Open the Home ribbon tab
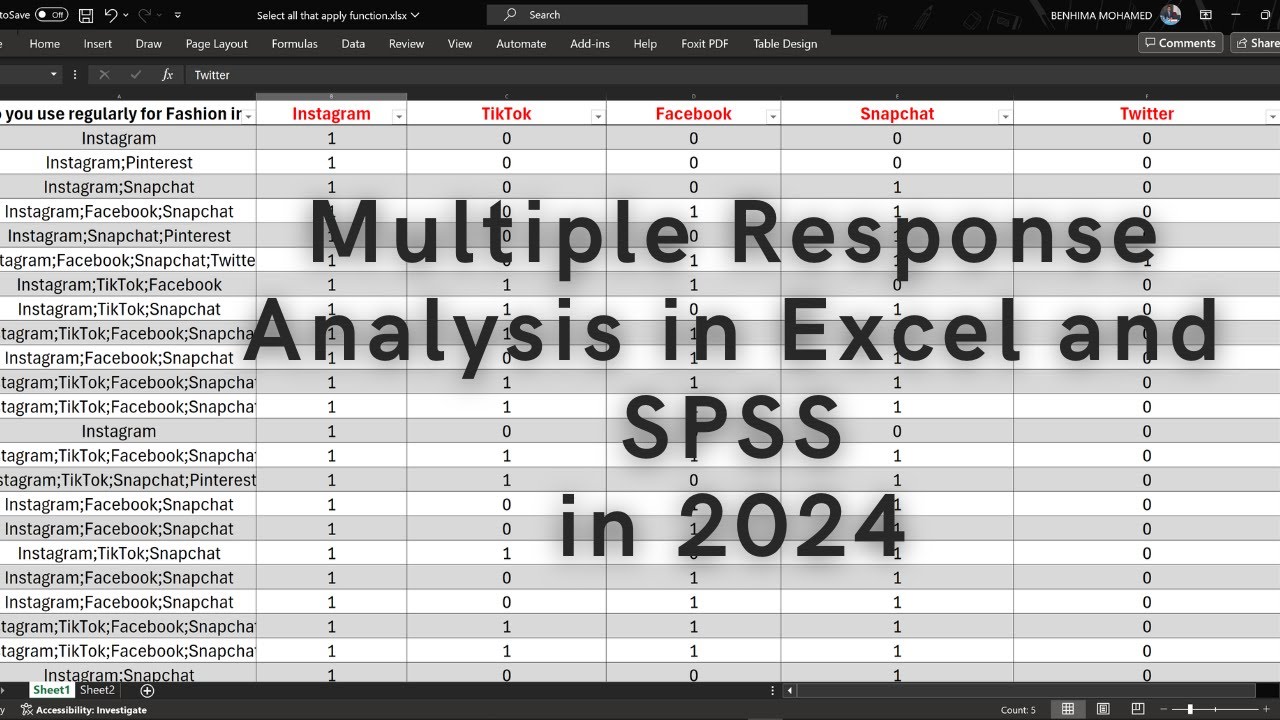This screenshot has height=720, width=1280. click(x=45, y=44)
